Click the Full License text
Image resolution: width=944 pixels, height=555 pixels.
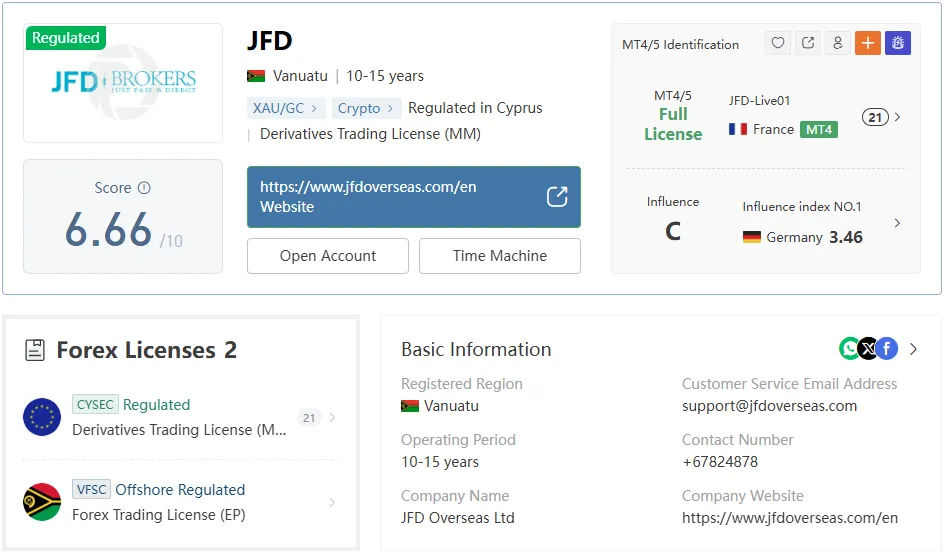tap(673, 124)
